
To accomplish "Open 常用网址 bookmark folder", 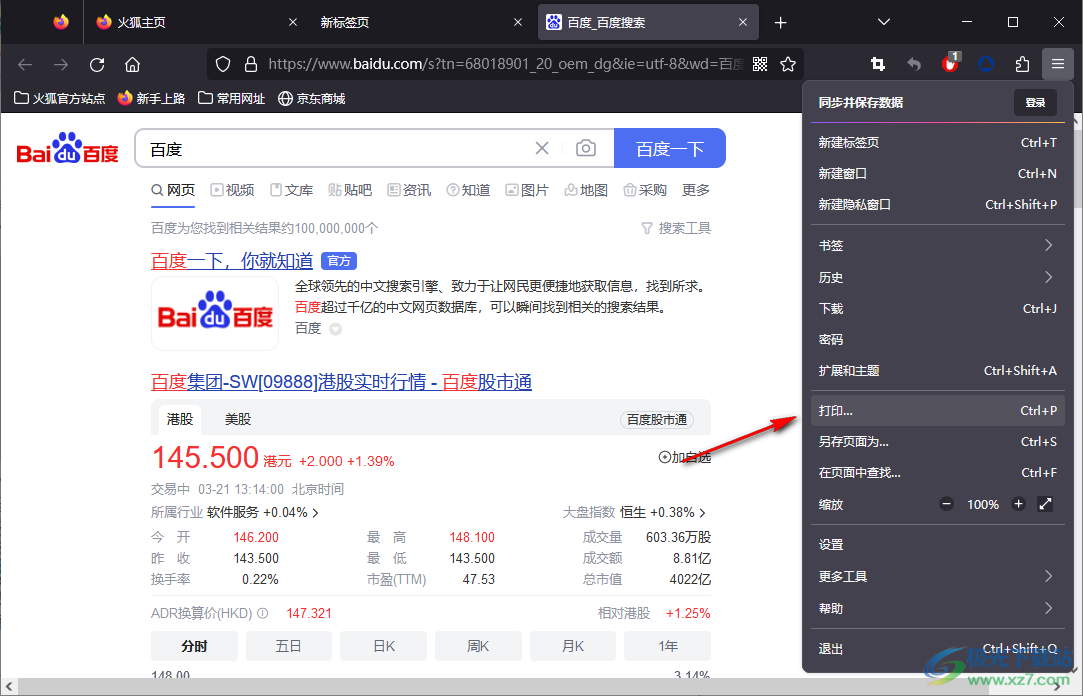I will pyautogui.click(x=231, y=99).
